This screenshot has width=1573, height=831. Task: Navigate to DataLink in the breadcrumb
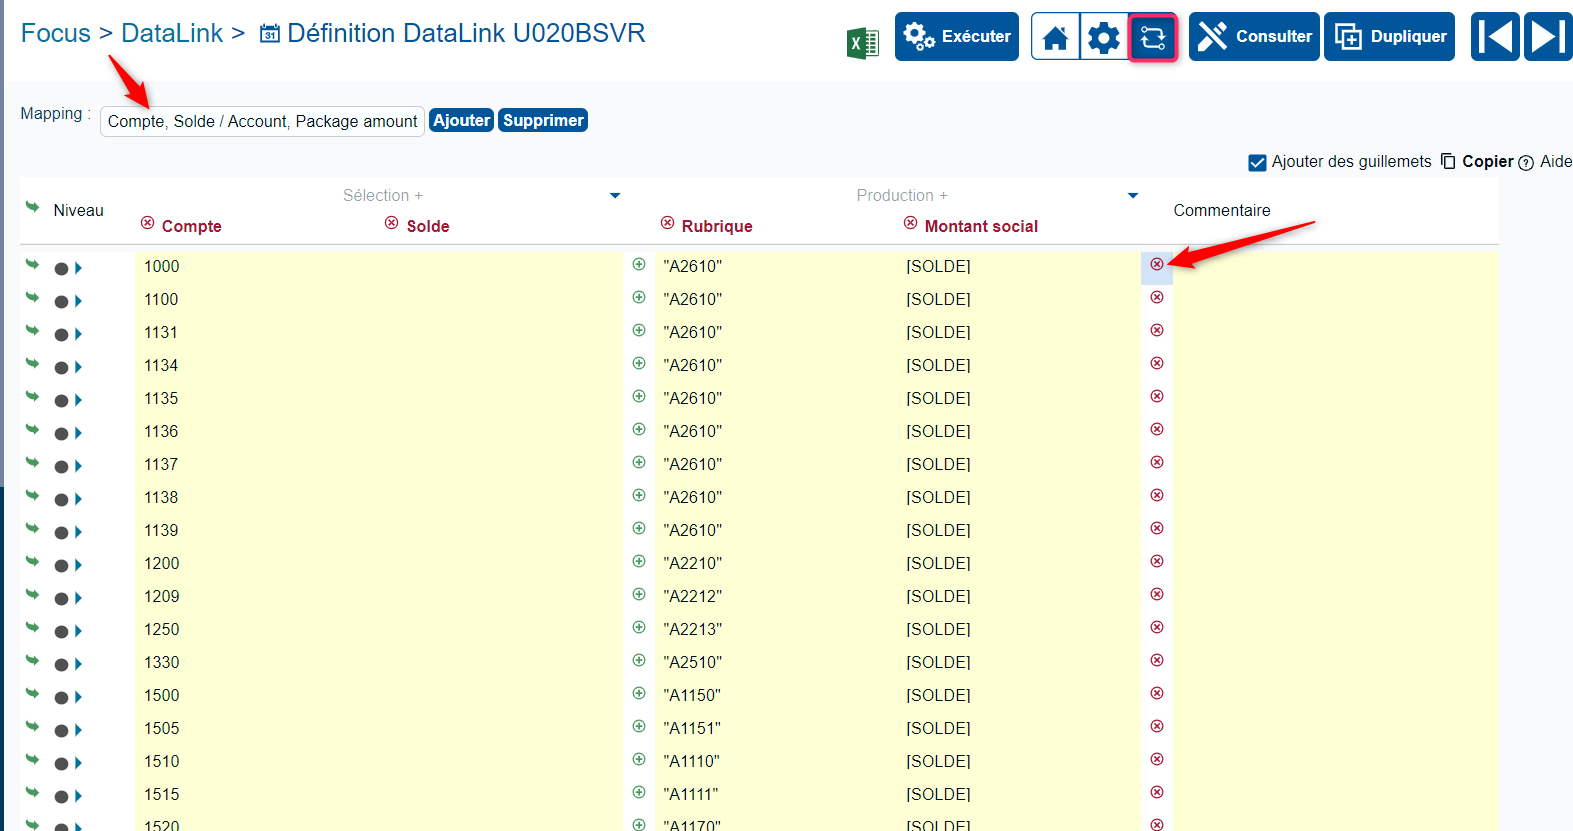(x=172, y=33)
